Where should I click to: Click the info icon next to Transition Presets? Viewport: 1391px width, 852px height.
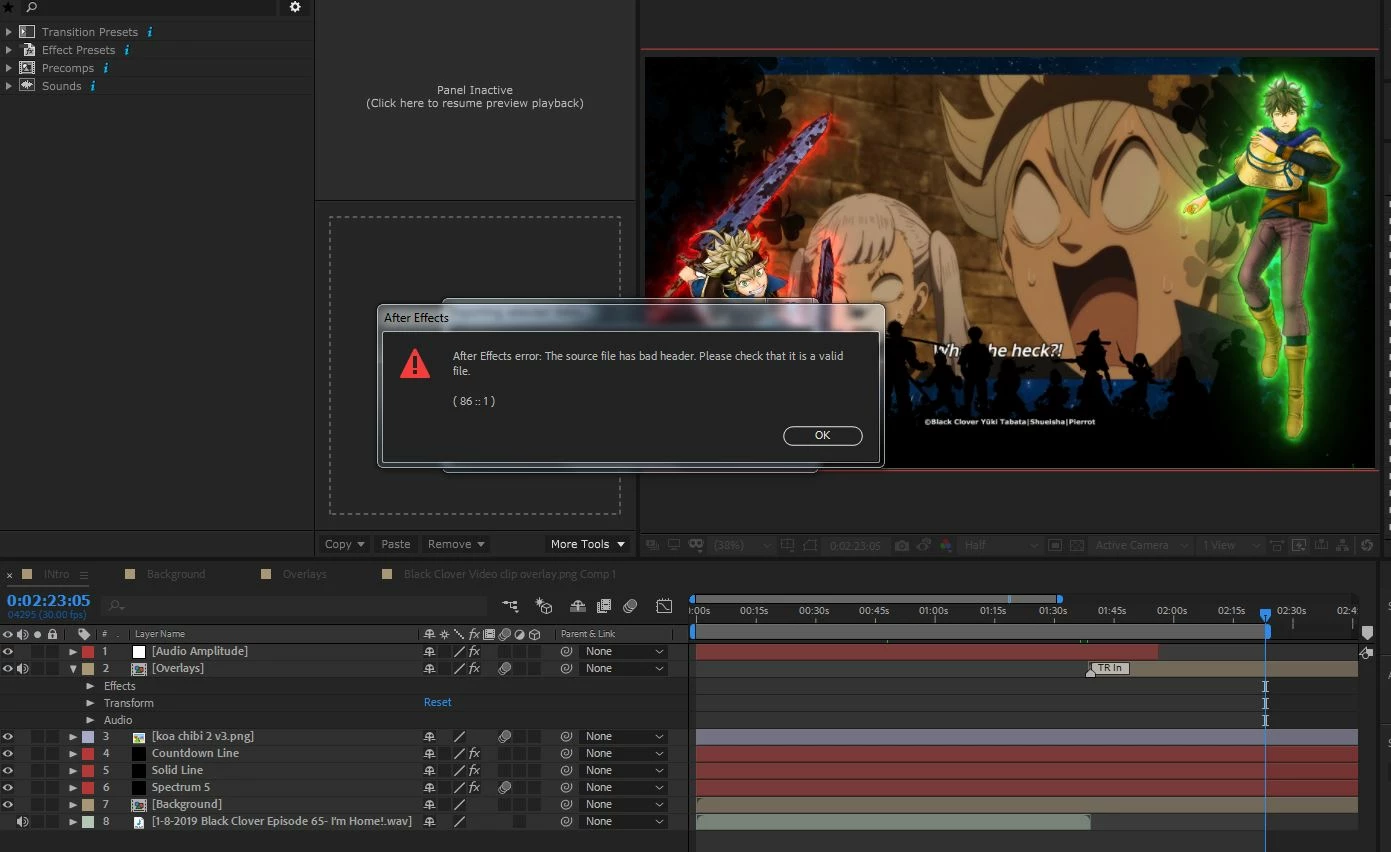(150, 32)
